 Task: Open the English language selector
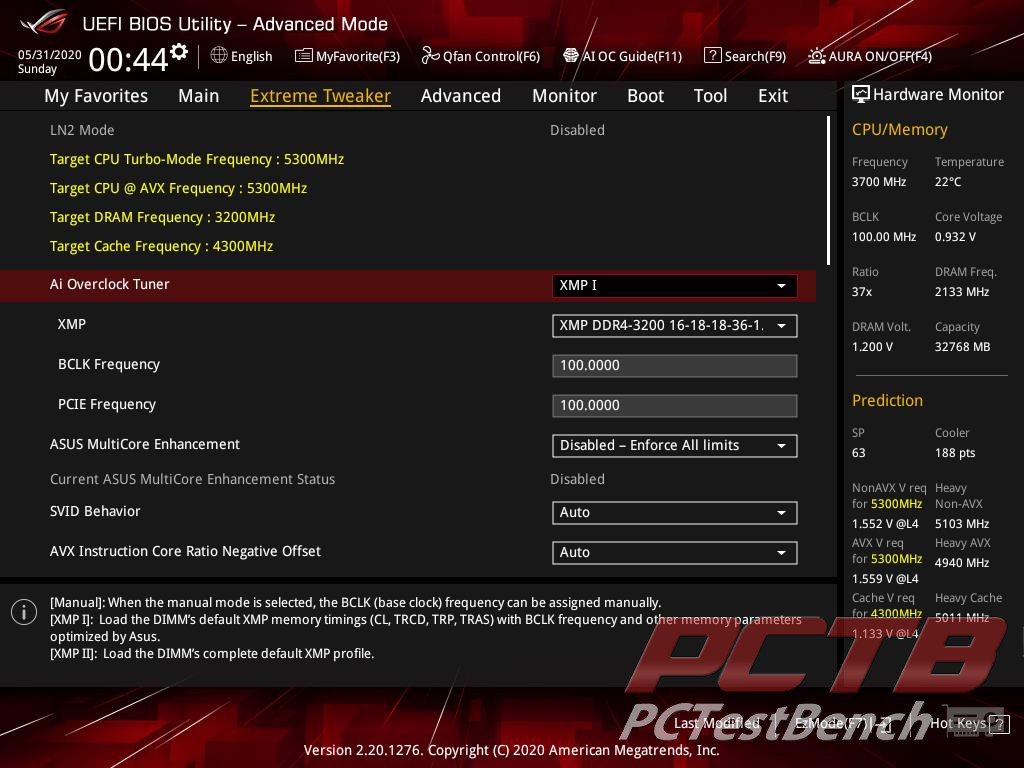(x=242, y=56)
